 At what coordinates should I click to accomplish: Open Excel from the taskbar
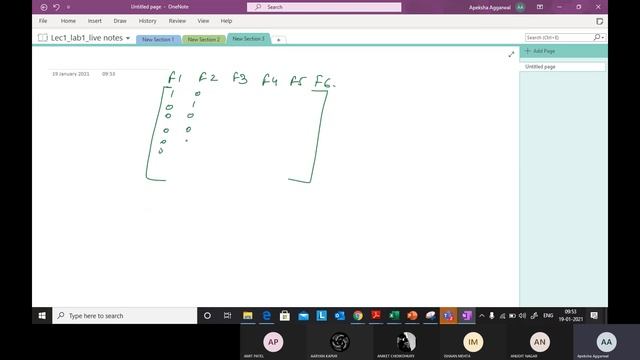pos(394,316)
